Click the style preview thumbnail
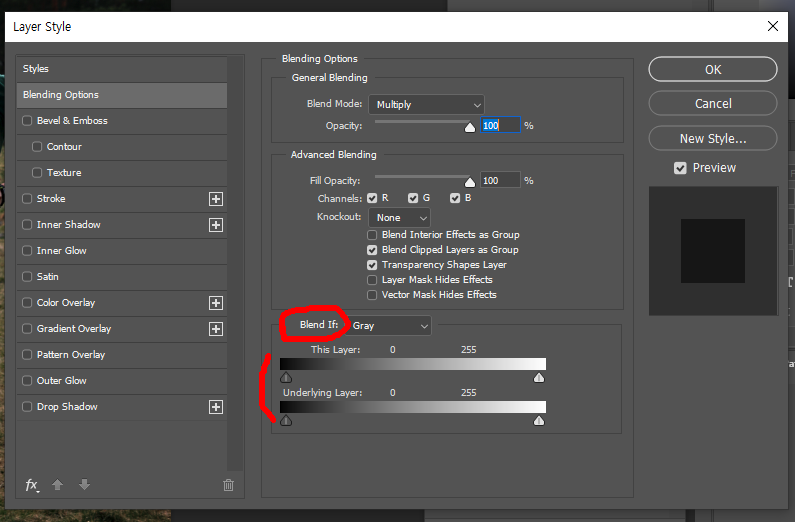Image resolution: width=795 pixels, height=522 pixels. tap(713, 251)
